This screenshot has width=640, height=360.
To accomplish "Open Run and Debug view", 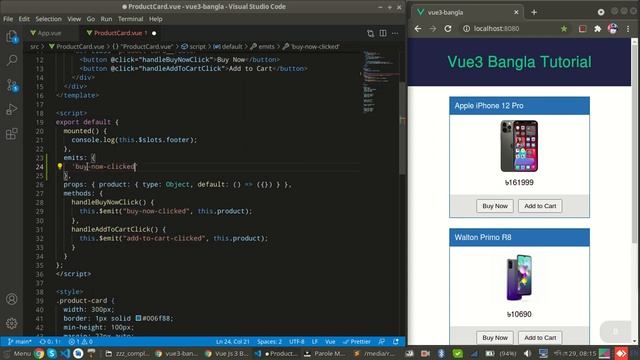I will click(12, 109).
